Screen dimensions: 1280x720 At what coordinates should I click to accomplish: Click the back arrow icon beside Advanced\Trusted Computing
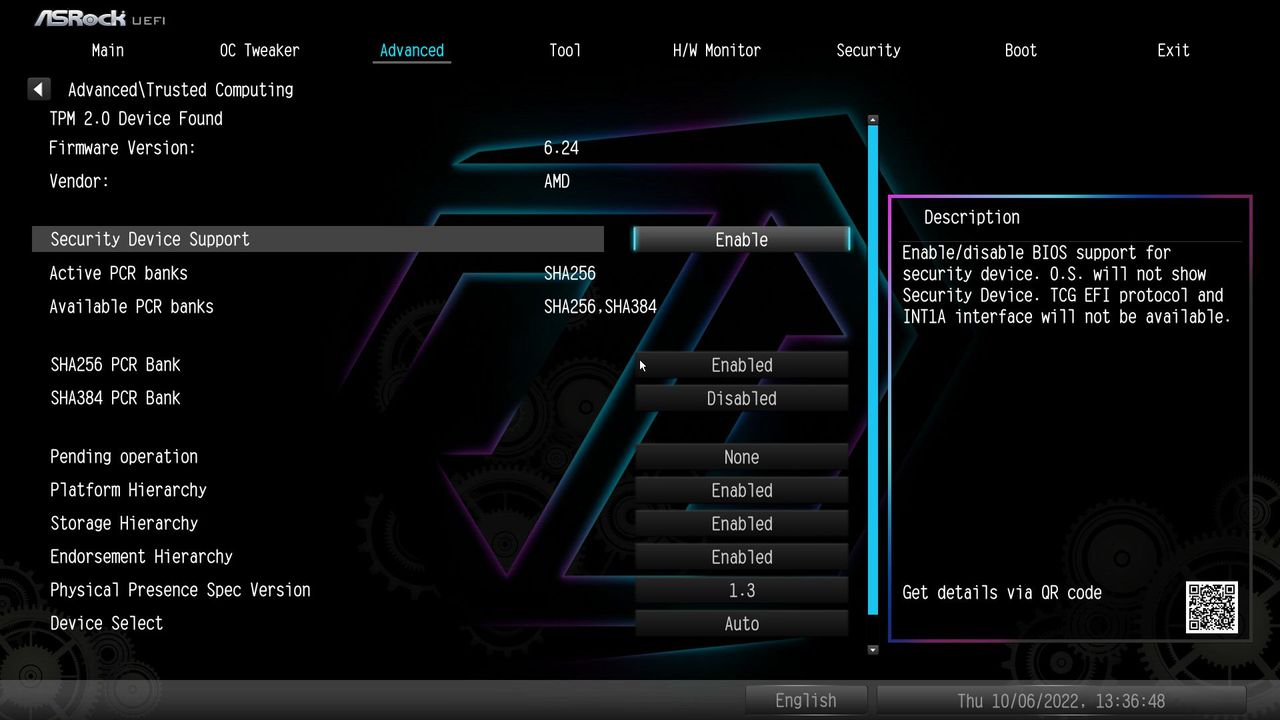point(39,89)
